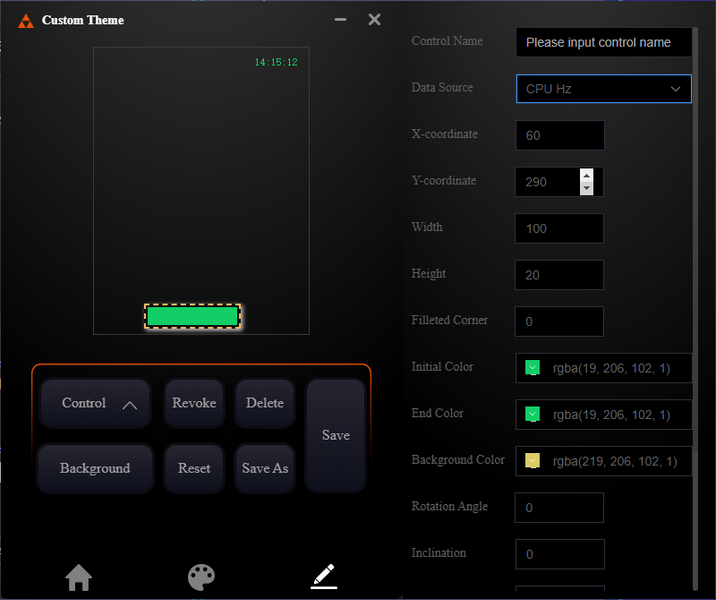Click the End Color rgba text value
The image size is (716, 600).
(611, 415)
